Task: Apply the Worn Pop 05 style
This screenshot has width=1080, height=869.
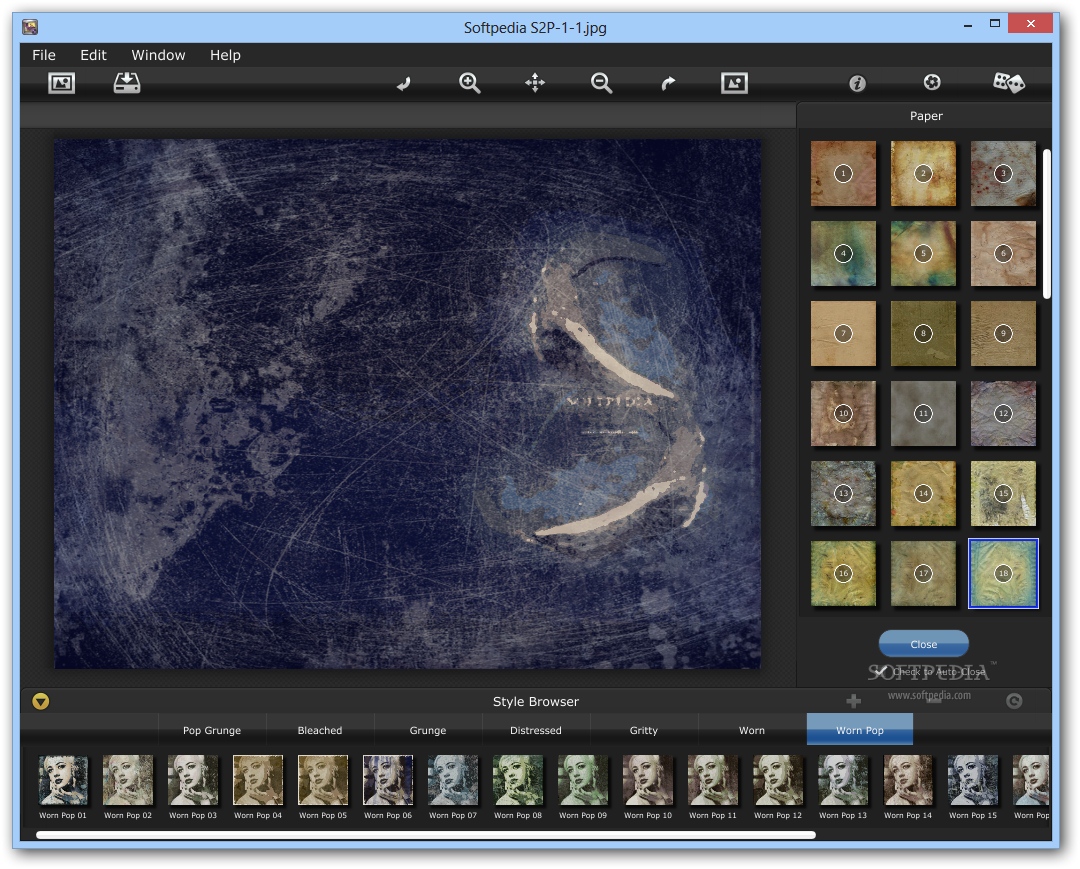Action: [322, 780]
